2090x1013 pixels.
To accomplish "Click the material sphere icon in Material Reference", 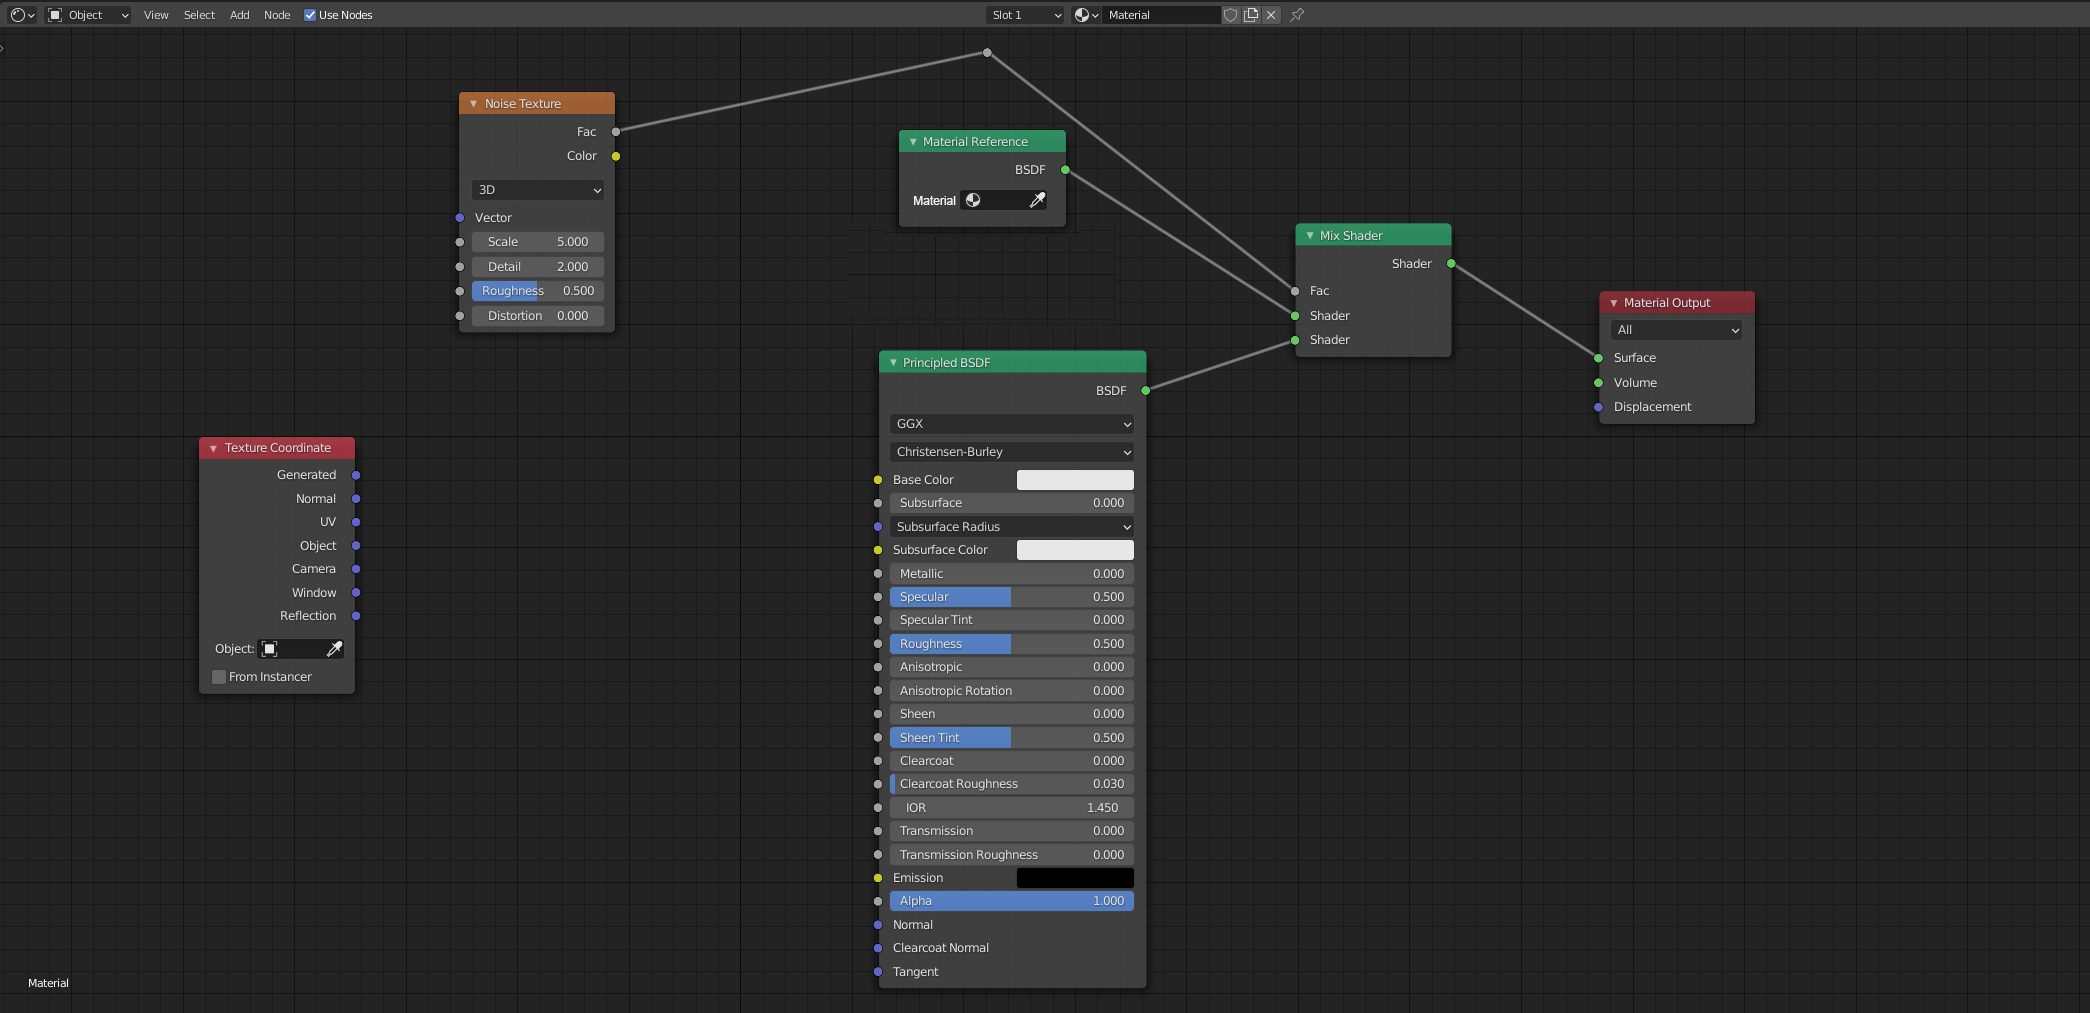I will (x=973, y=200).
